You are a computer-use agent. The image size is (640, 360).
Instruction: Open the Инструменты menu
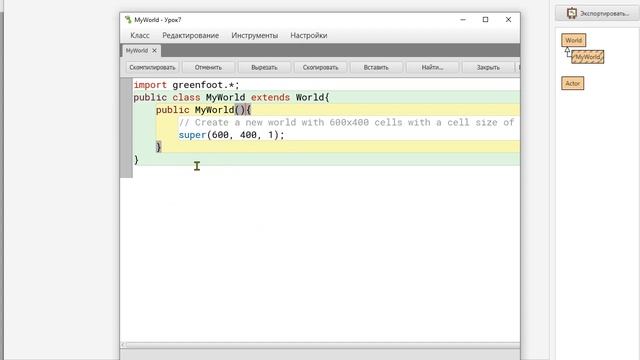point(255,36)
